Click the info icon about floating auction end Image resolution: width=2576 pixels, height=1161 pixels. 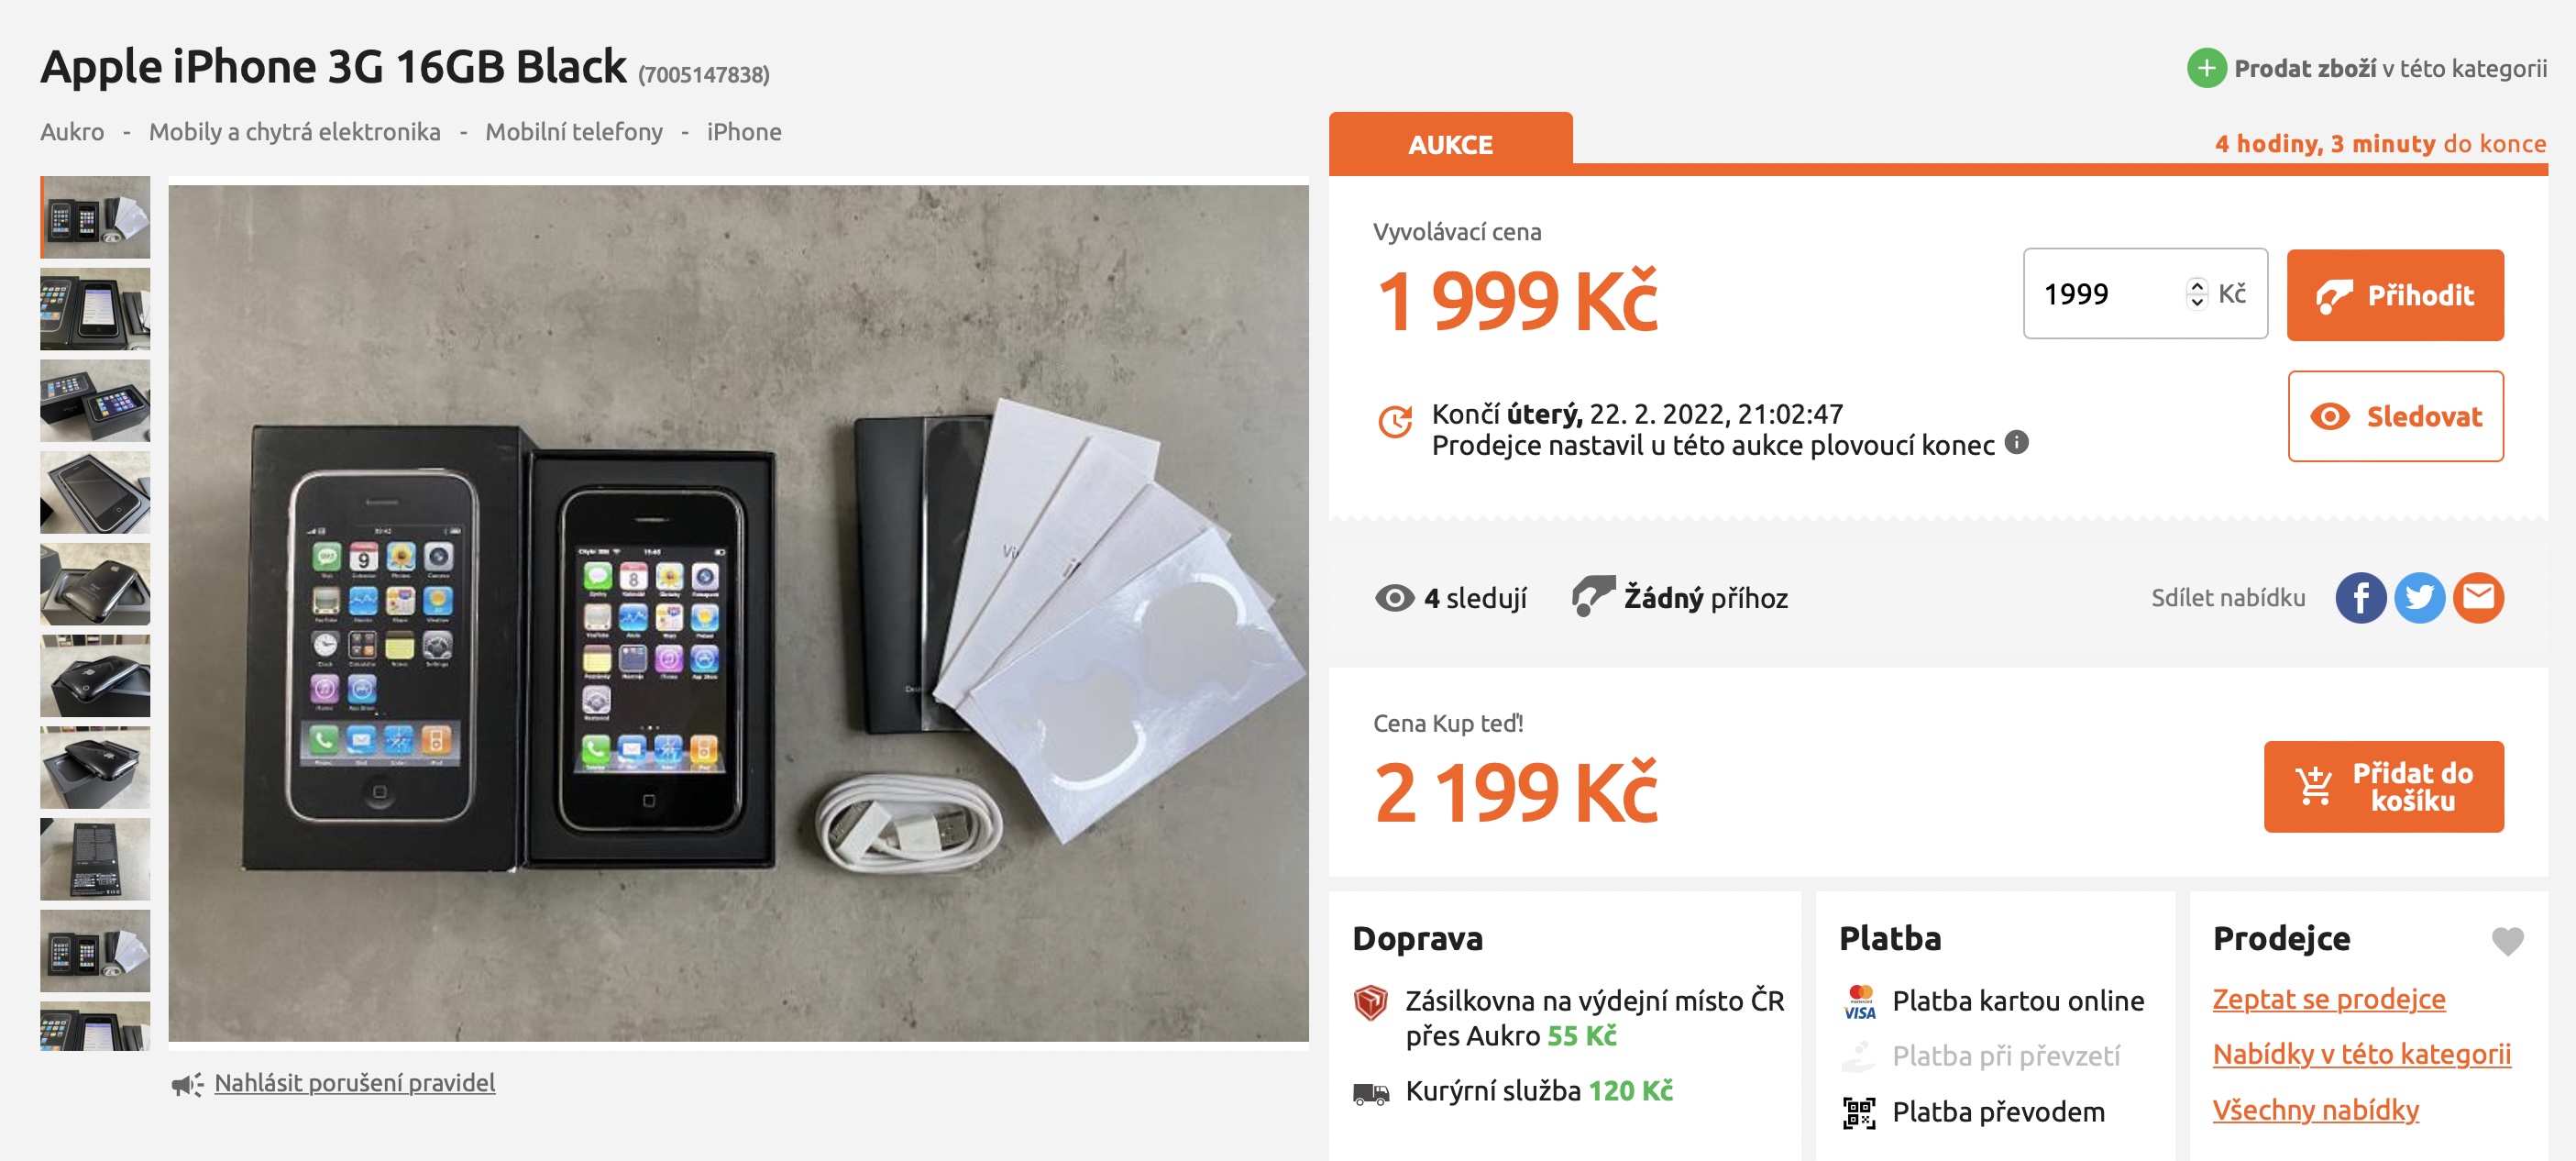[x=2017, y=442]
